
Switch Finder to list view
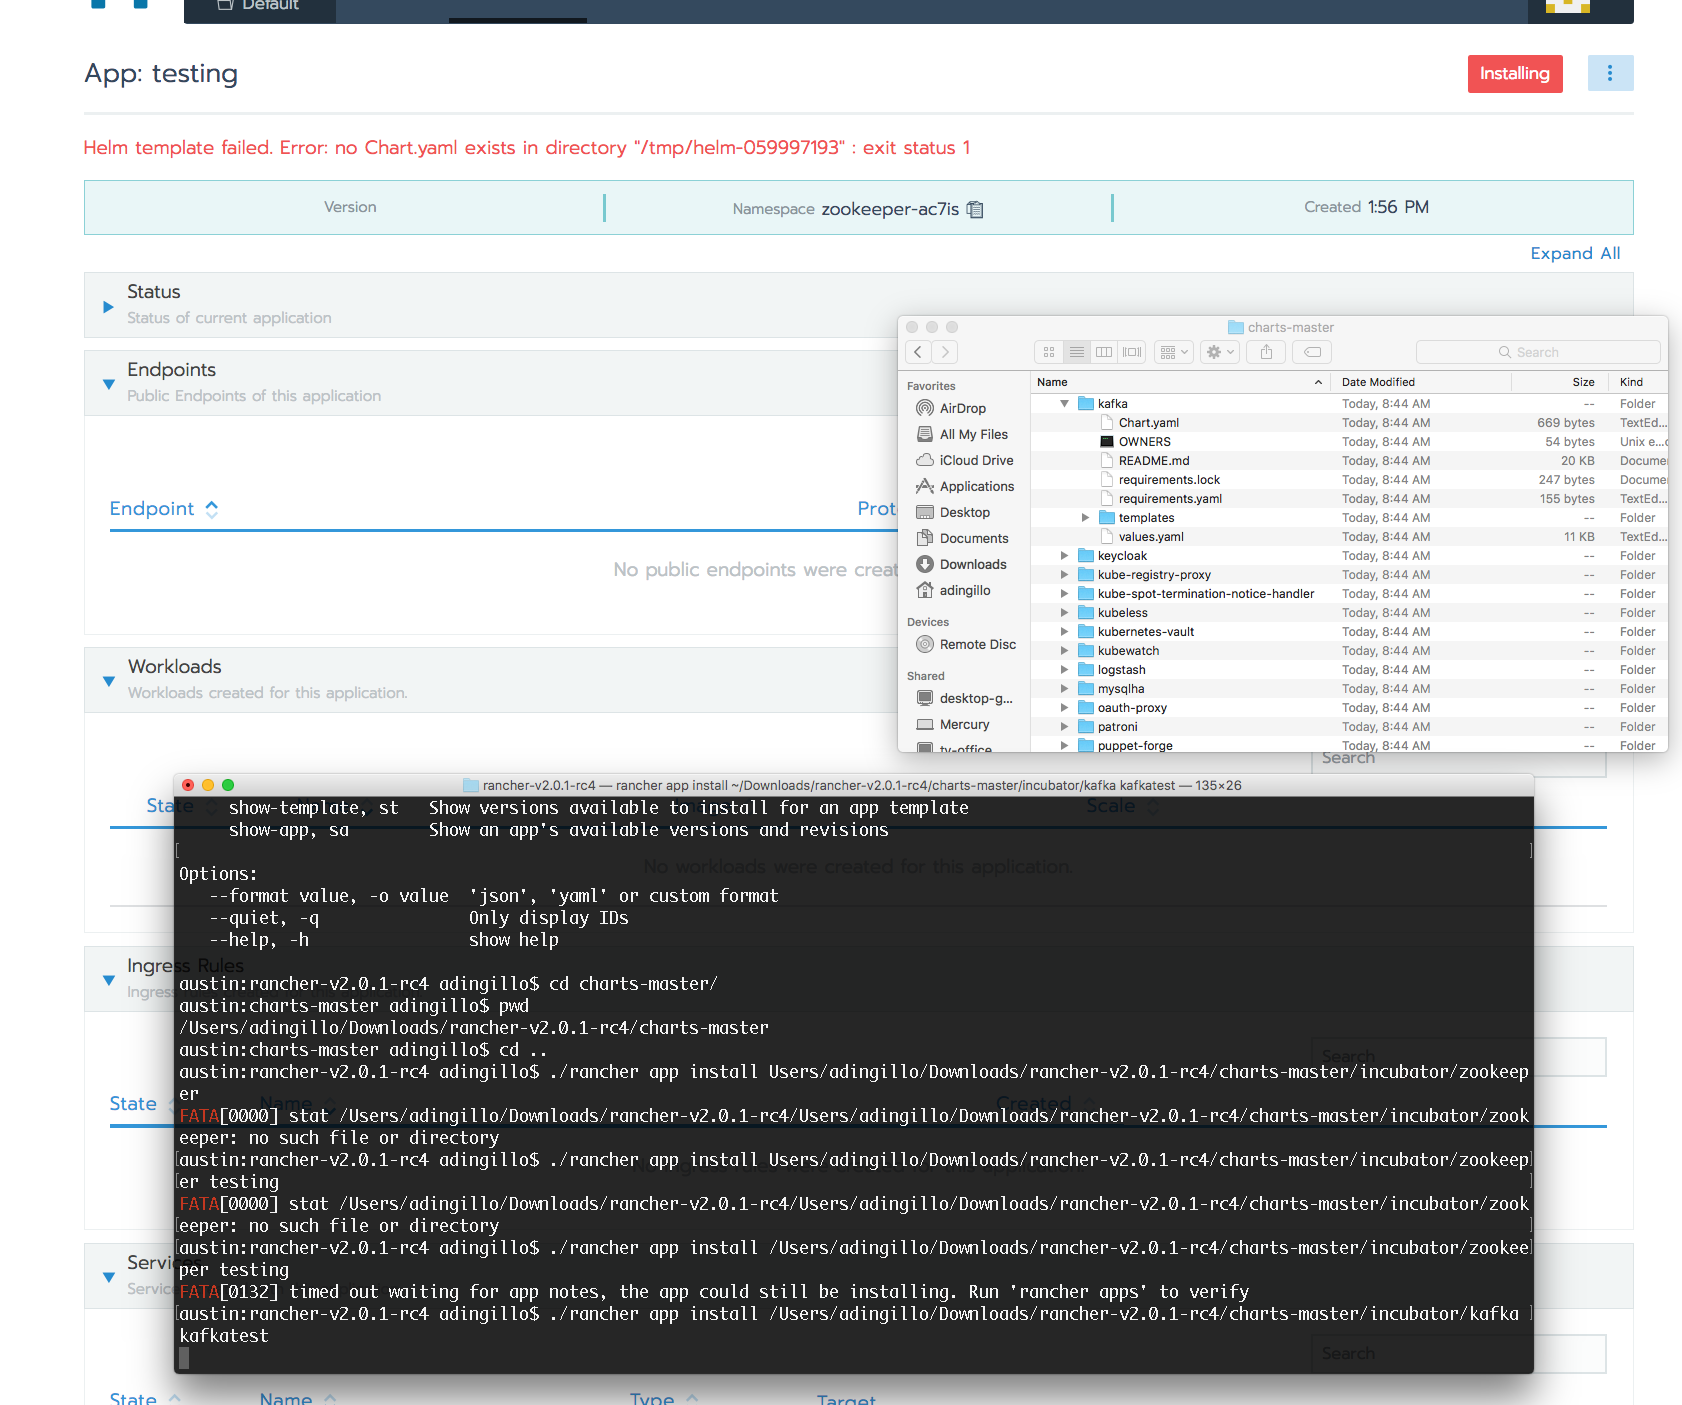pyautogui.click(x=1077, y=351)
